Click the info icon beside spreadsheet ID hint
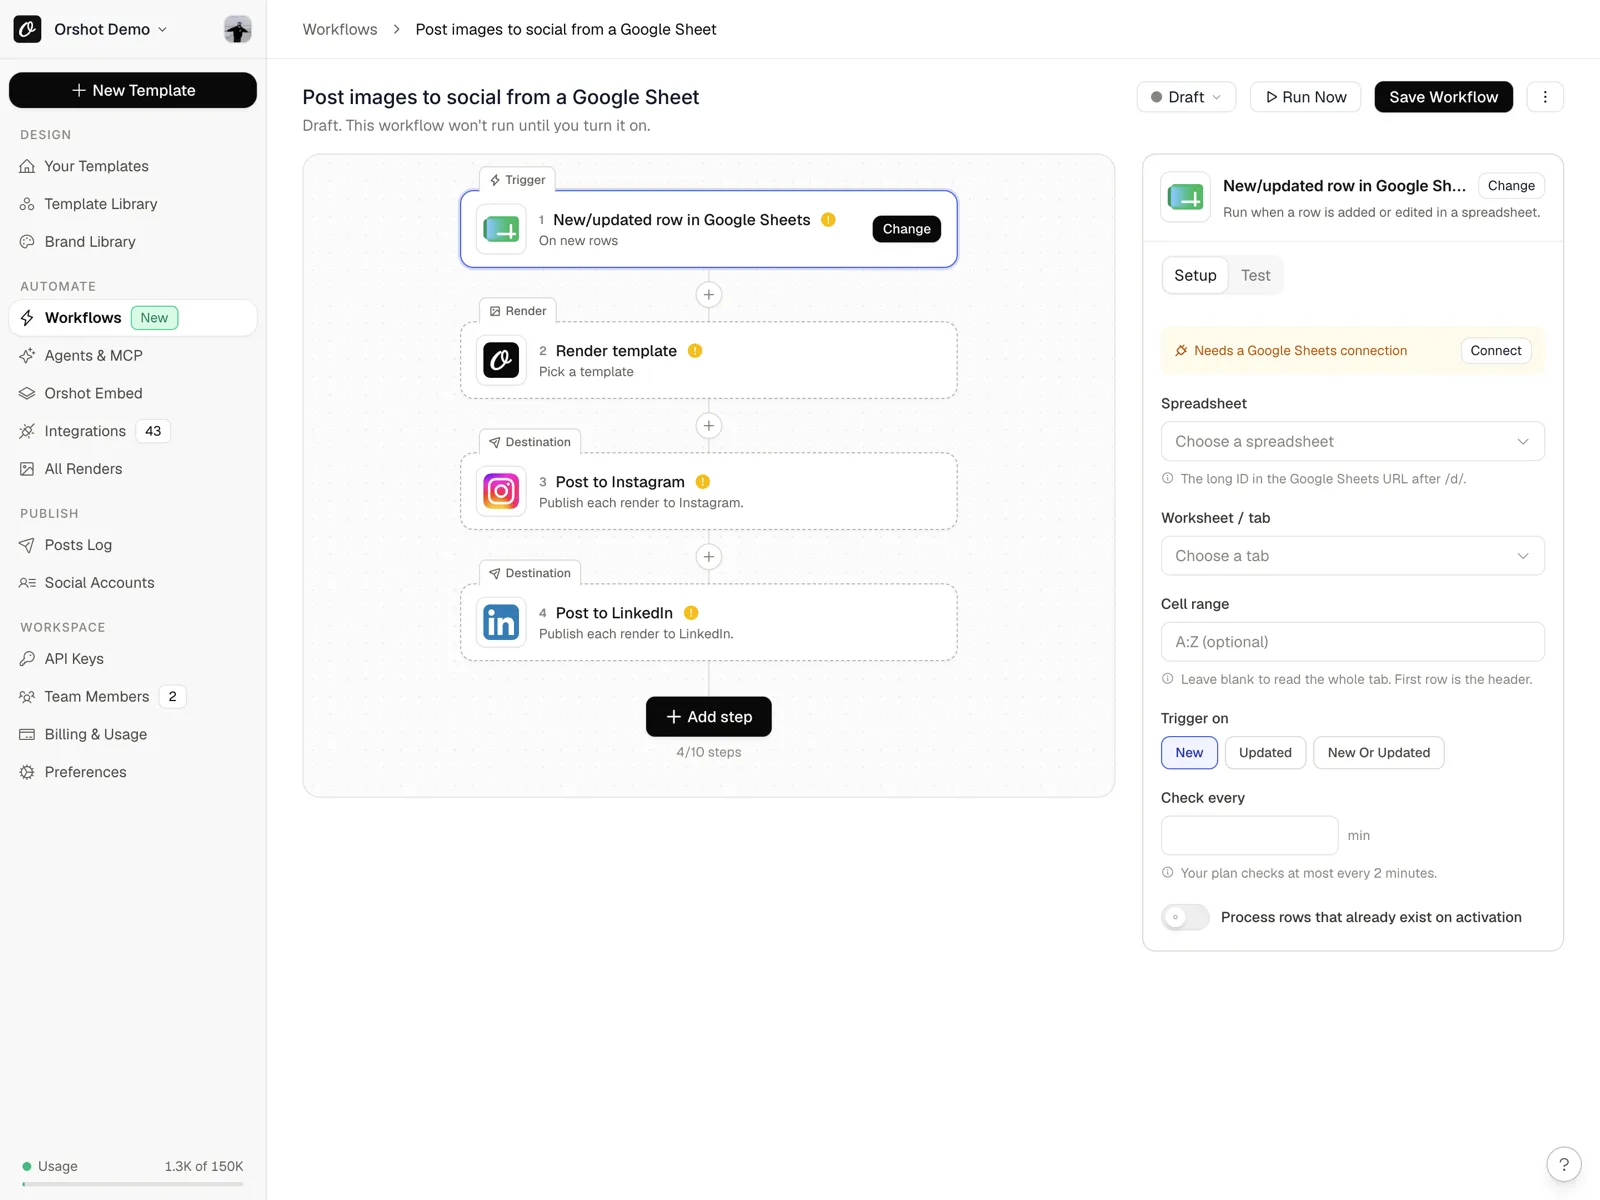The height and width of the screenshot is (1200, 1600). (x=1167, y=478)
